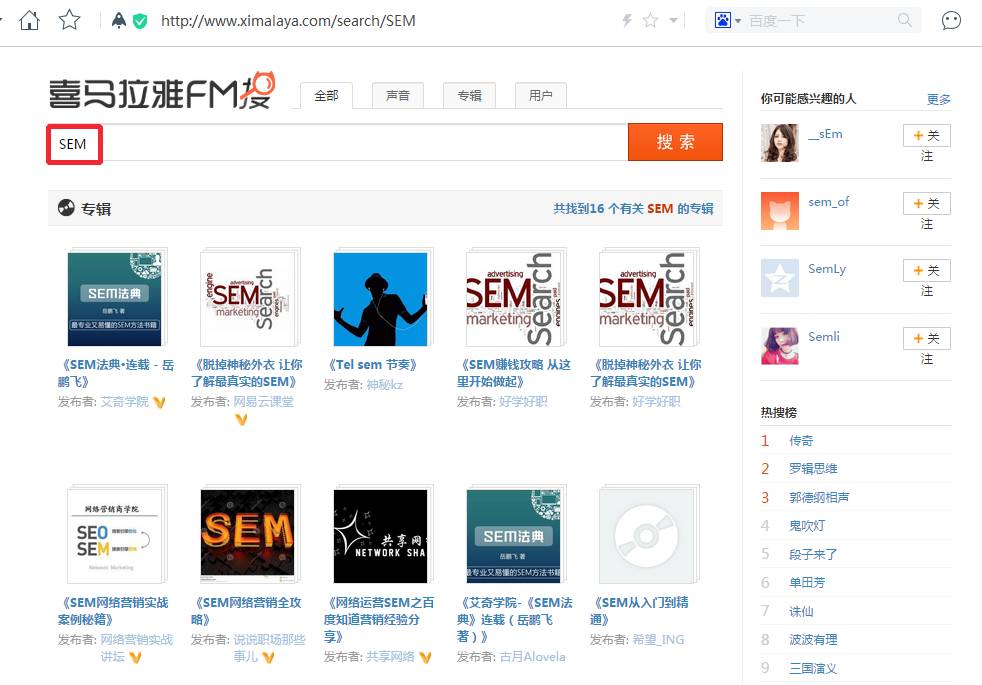The image size is (982, 685).
Task: Click V badge next to 艾奇学院
Action: pos(159,403)
